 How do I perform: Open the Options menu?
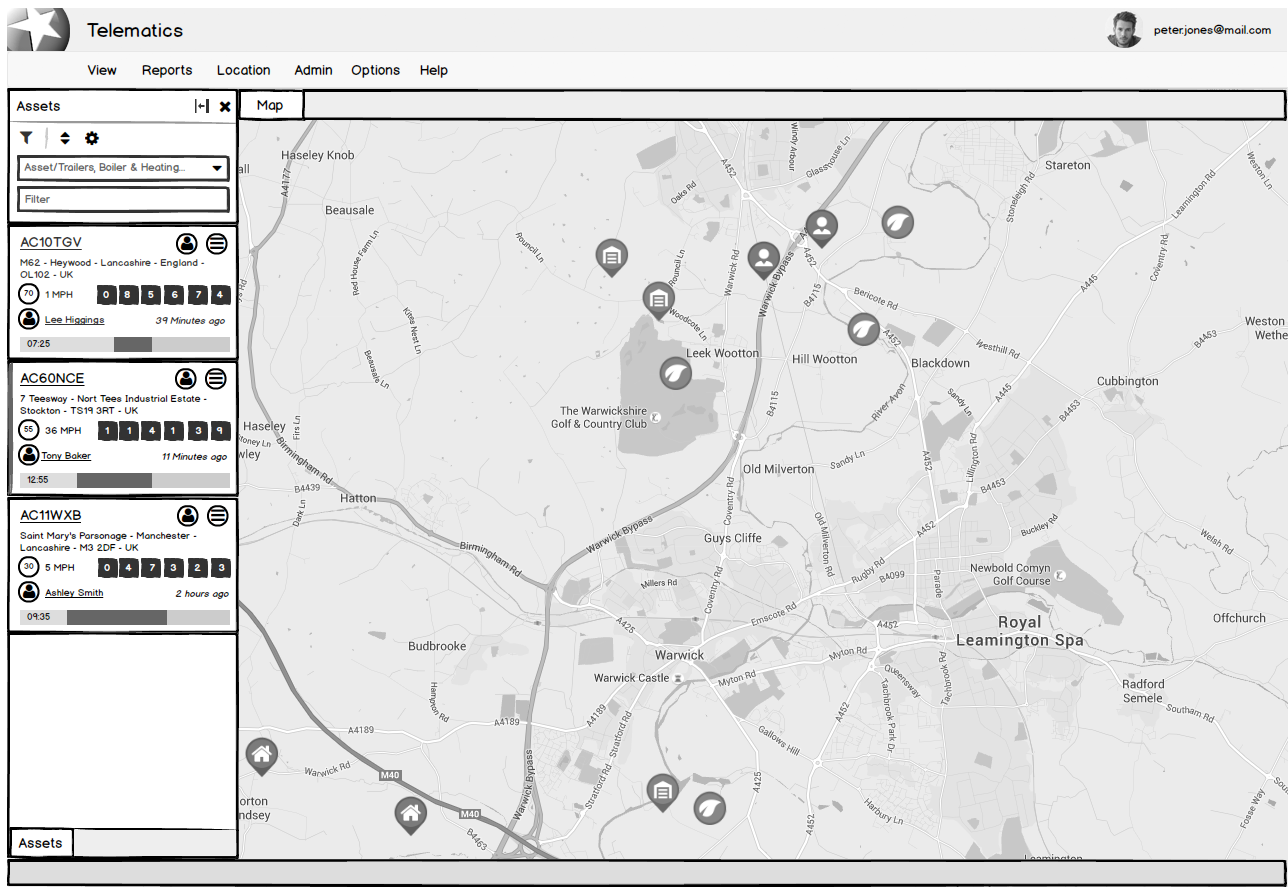(376, 70)
